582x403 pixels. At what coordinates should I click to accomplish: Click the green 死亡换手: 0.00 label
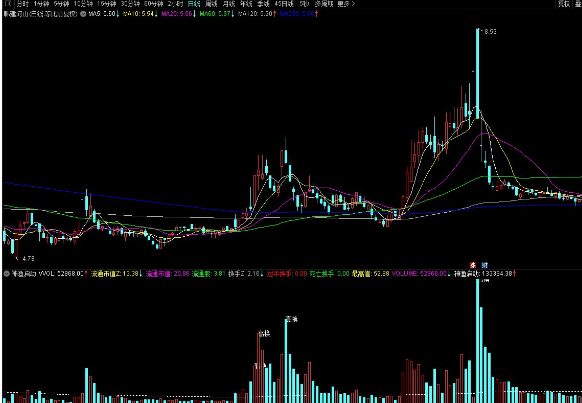(330, 274)
